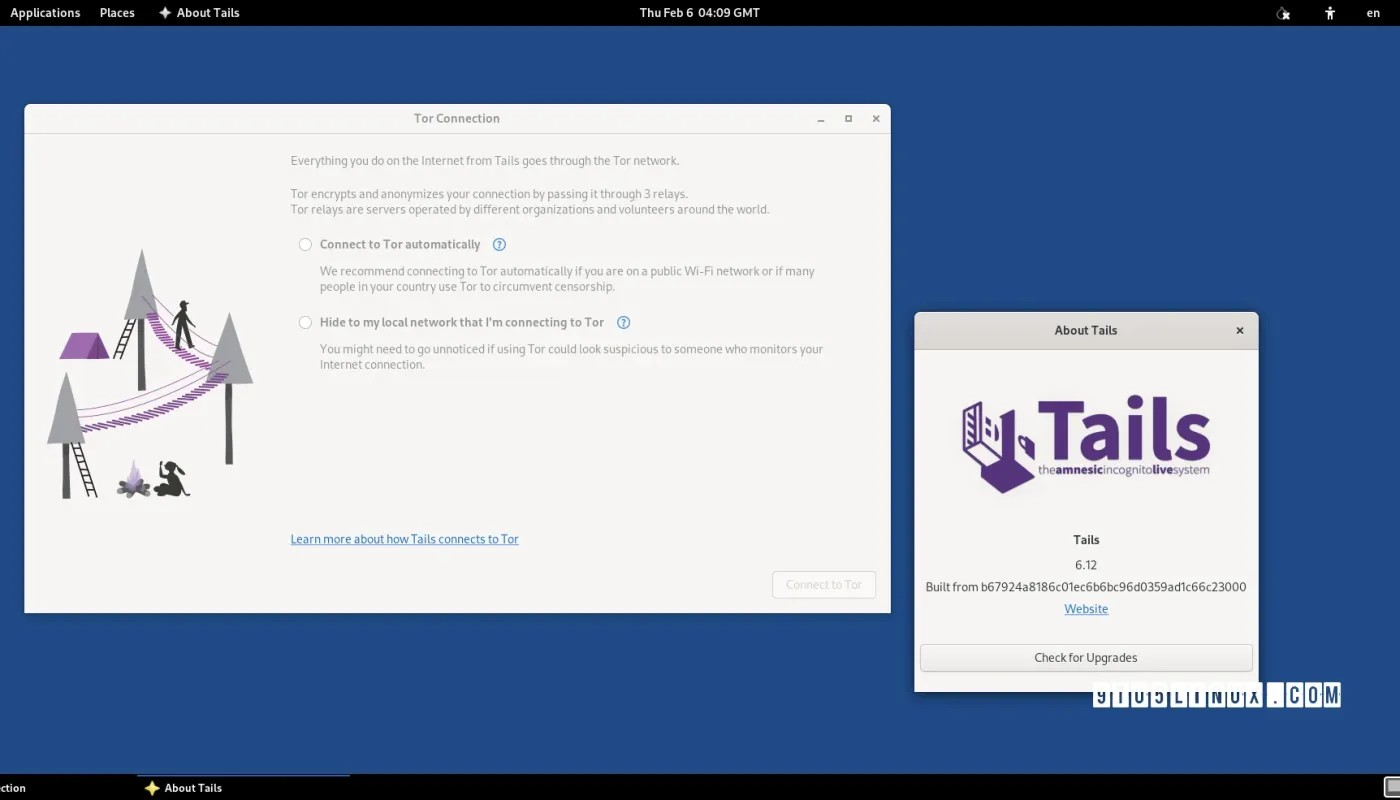Click the star icon next to About Tails top bar
The width and height of the screenshot is (1400, 800).
pos(165,13)
